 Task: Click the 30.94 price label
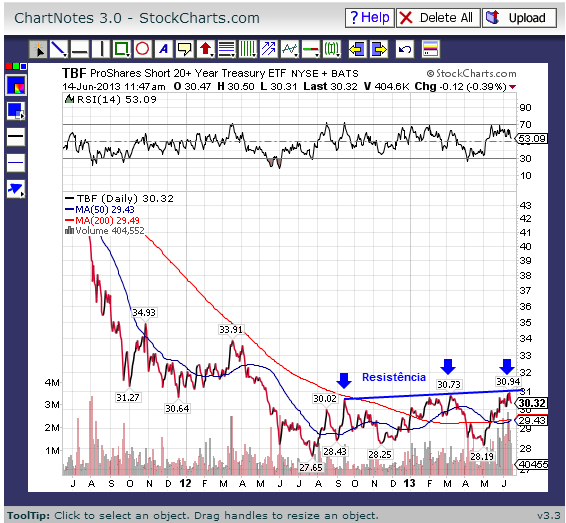click(508, 382)
